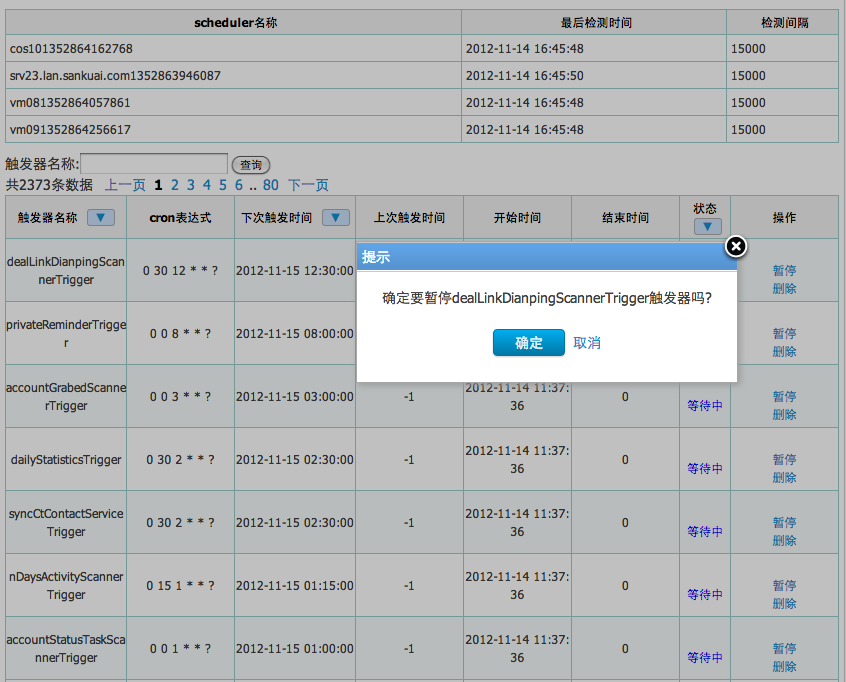Screen dimensions: 846x682
Task: Close the 提示 dialog with X icon
Action: 735,246
